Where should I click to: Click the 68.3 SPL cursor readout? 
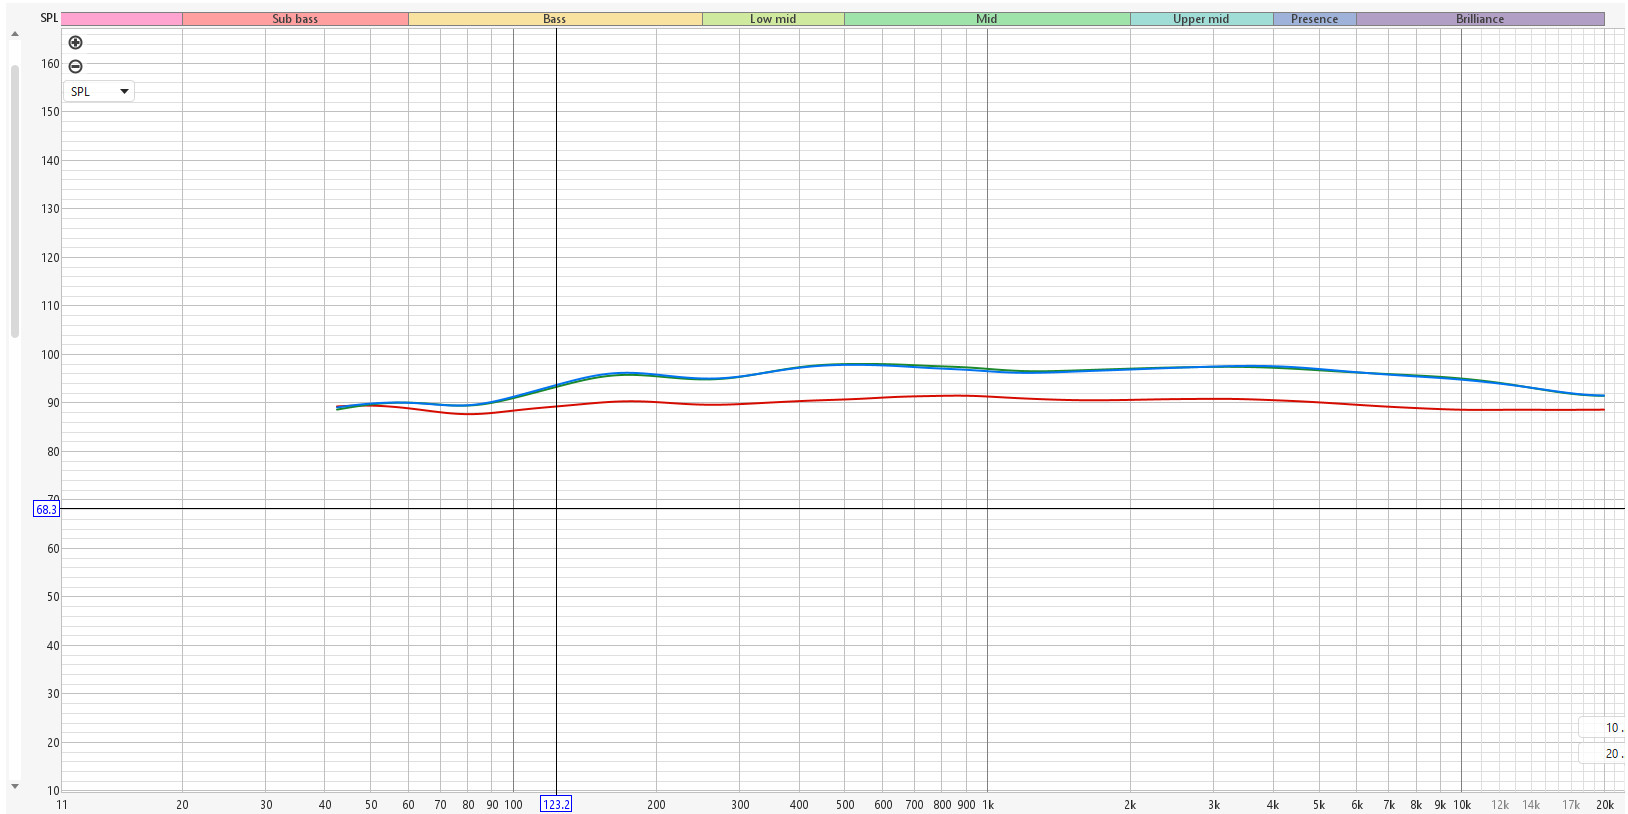pyautogui.click(x=46, y=509)
